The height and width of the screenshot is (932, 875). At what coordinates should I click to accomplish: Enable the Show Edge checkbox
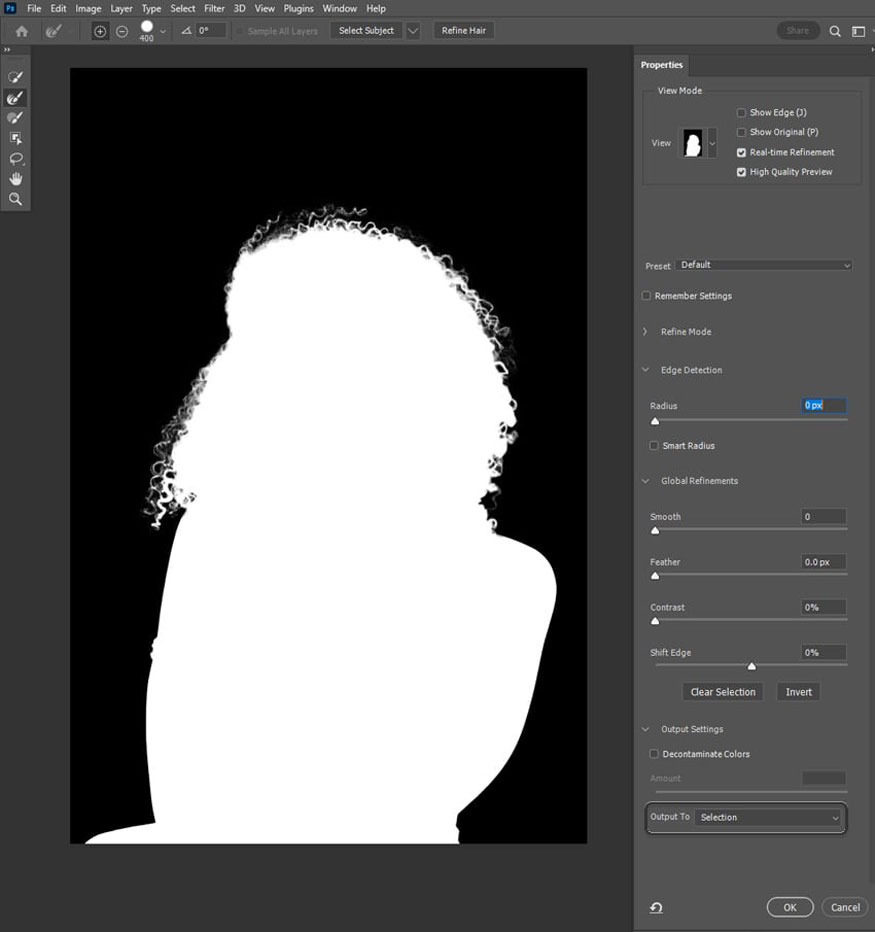click(741, 113)
